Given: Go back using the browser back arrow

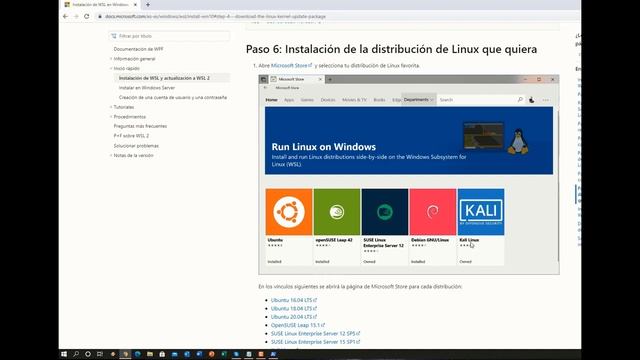Looking at the screenshot, I should click(65, 16).
